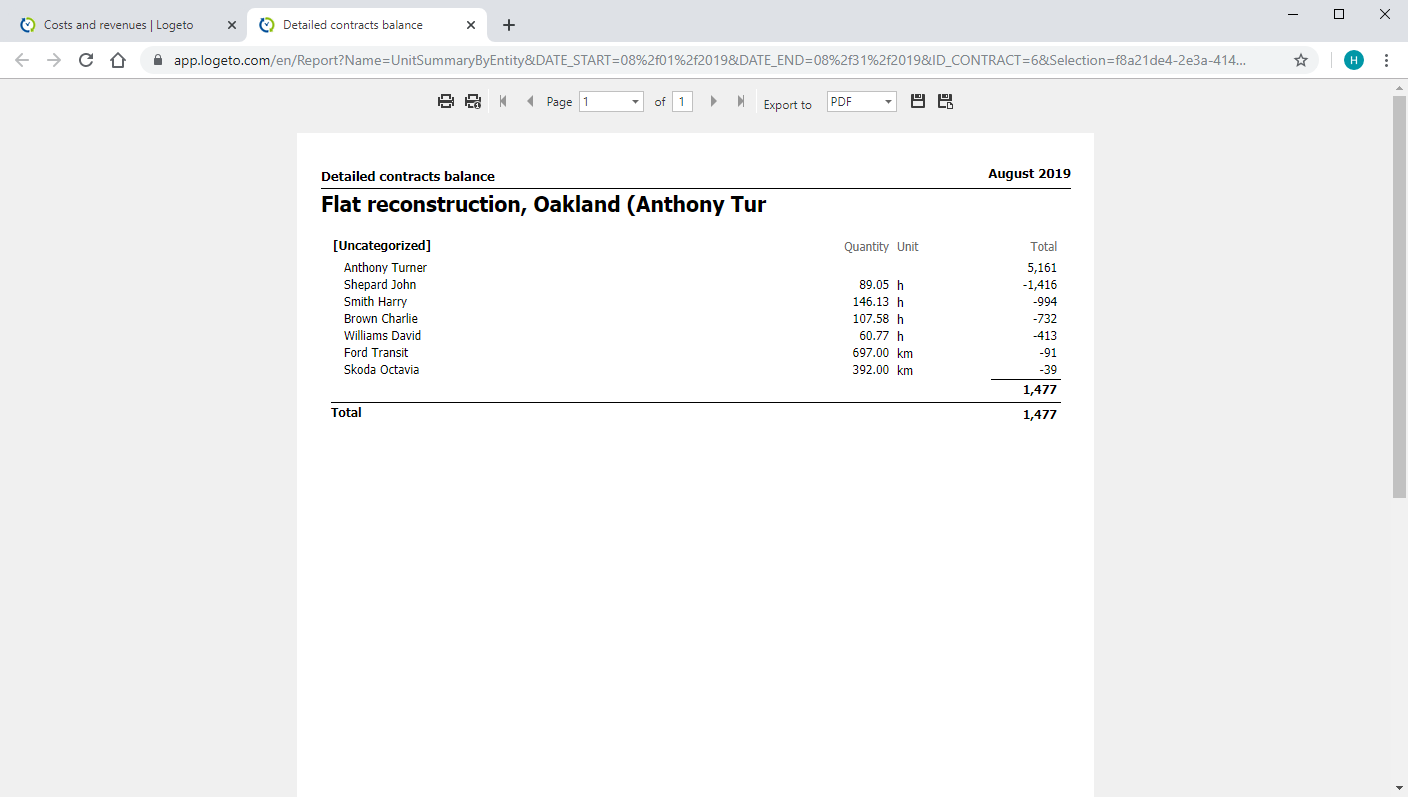Click the [Uncategorized] group heading
Image resolution: width=1408 pixels, height=797 pixels.
(x=382, y=246)
